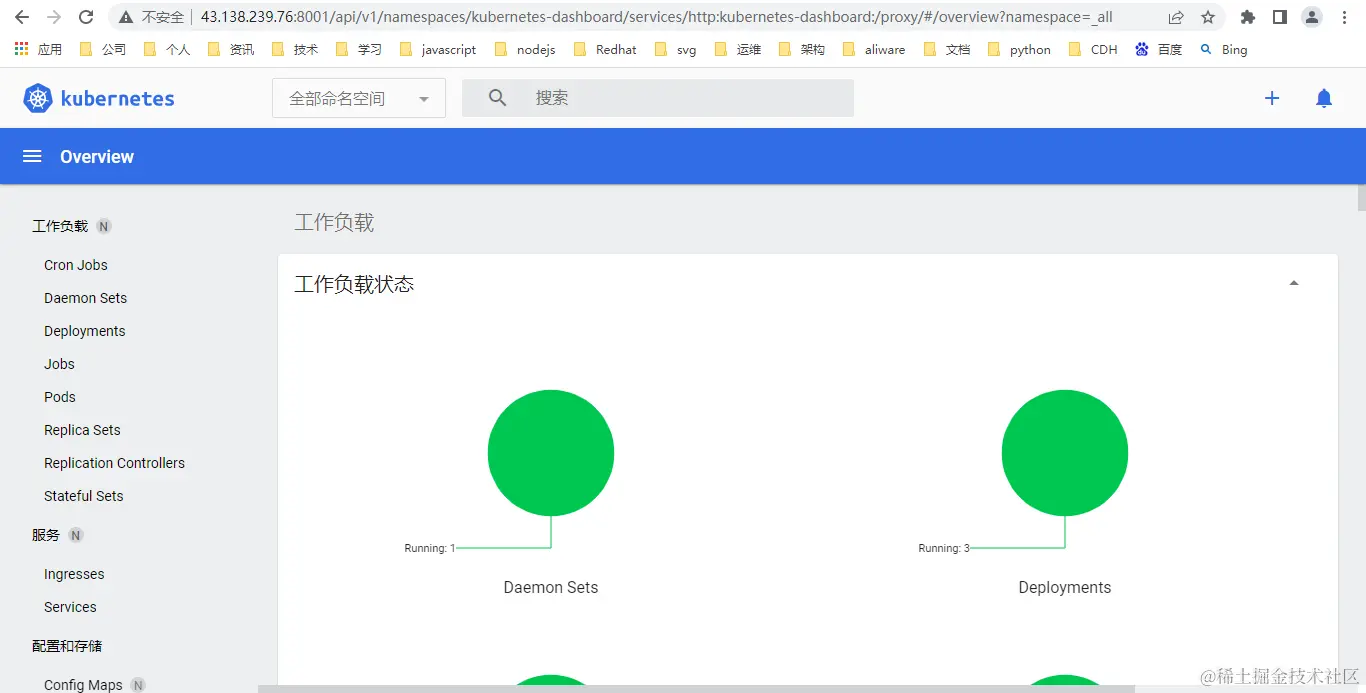Open the browser extensions puzzle icon

(1247, 17)
